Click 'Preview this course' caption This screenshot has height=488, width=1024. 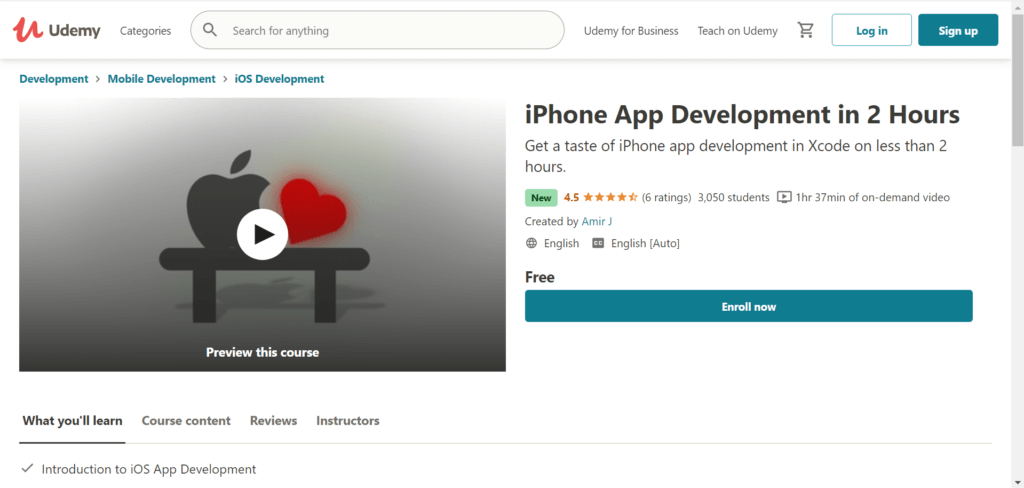point(263,352)
